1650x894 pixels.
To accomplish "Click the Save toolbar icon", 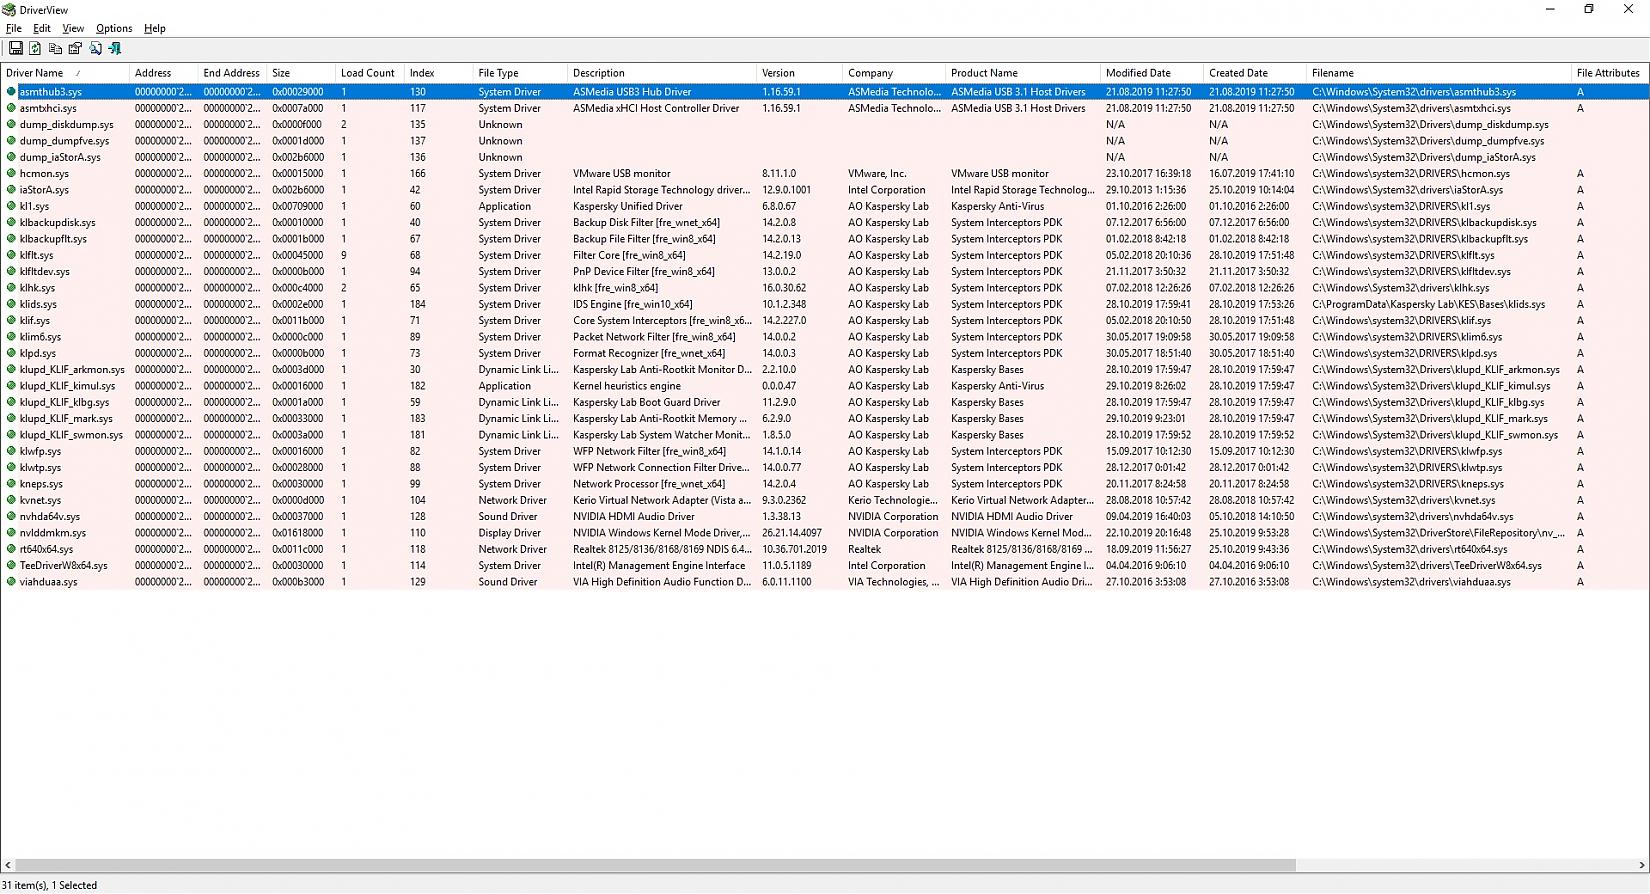I will (16, 48).
